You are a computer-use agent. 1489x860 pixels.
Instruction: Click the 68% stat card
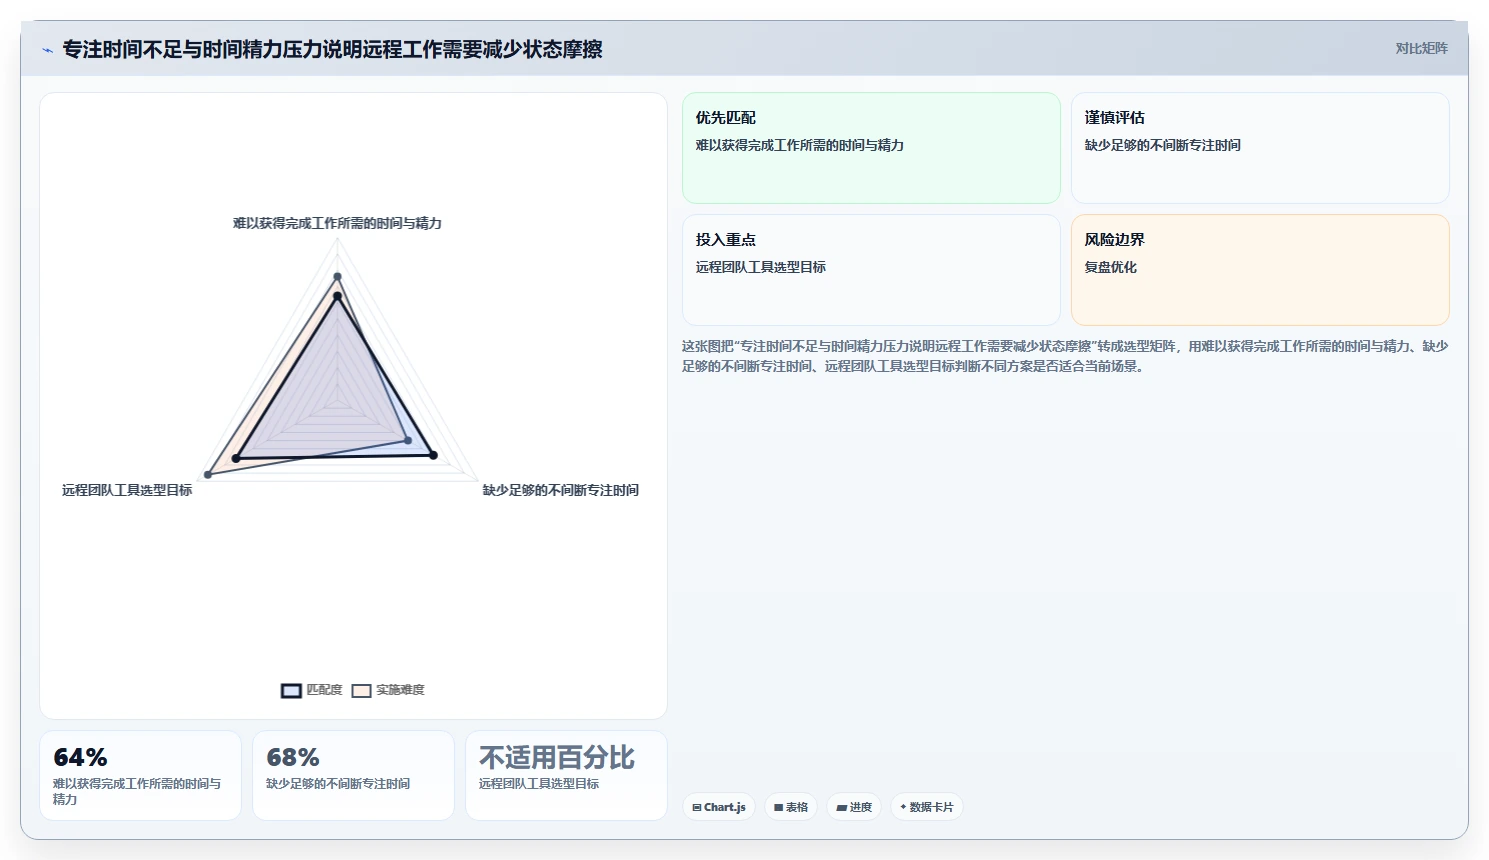[353, 775]
